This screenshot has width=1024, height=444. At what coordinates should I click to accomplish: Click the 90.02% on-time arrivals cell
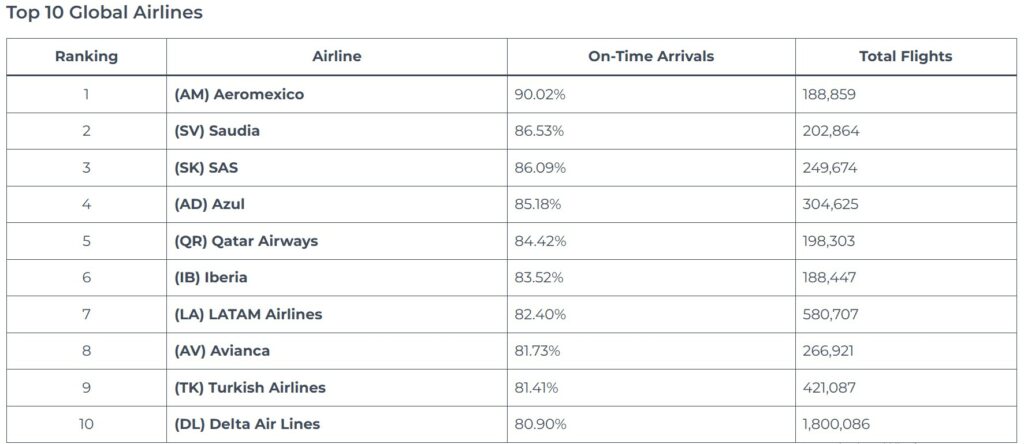(539, 94)
